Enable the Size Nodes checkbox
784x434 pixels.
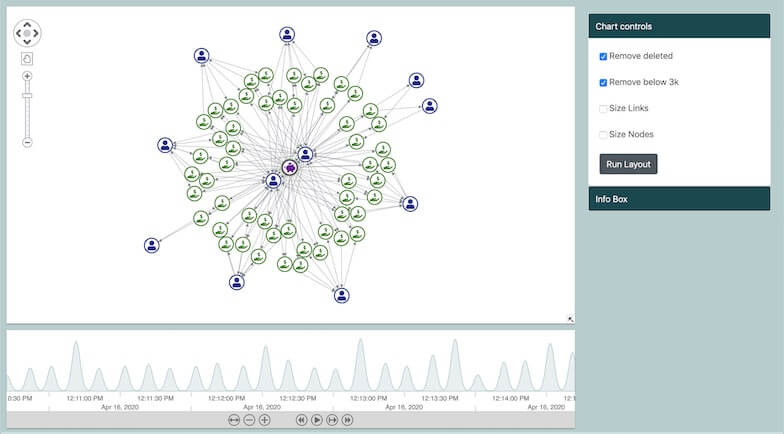[x=603, y=134]
